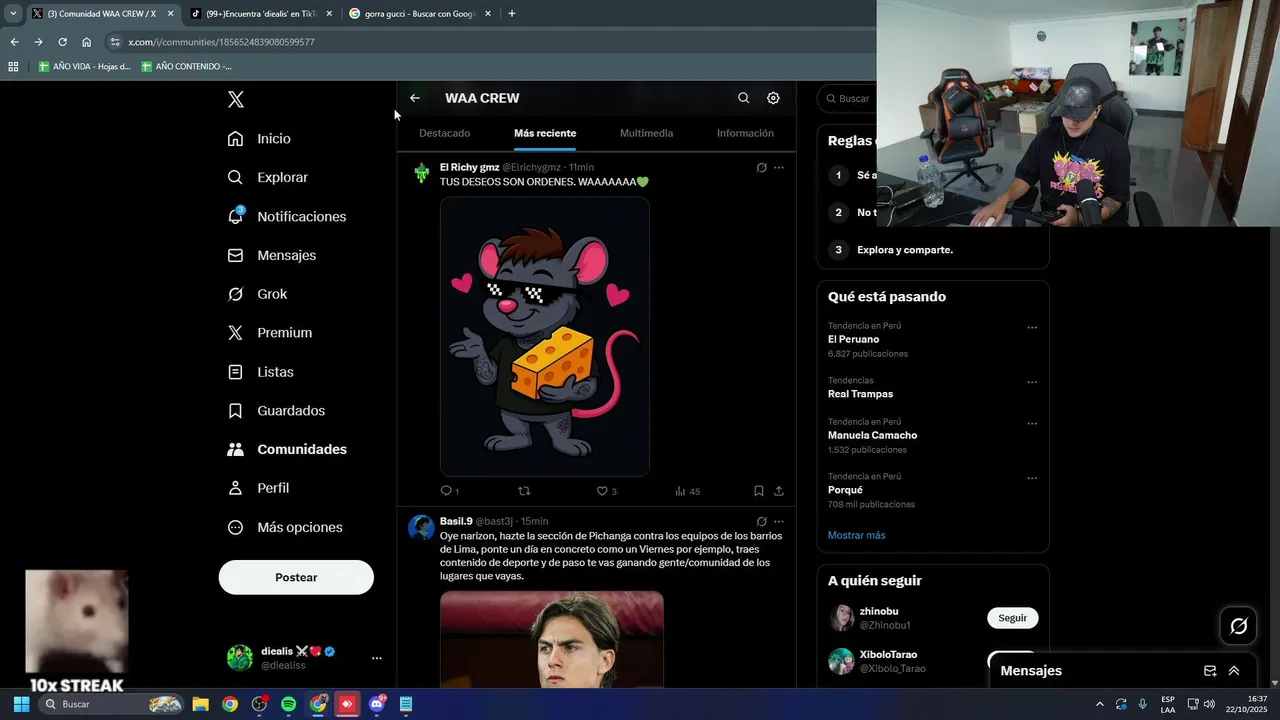
Task: Search within the WAA CREW community
Action: coord(743,98)
